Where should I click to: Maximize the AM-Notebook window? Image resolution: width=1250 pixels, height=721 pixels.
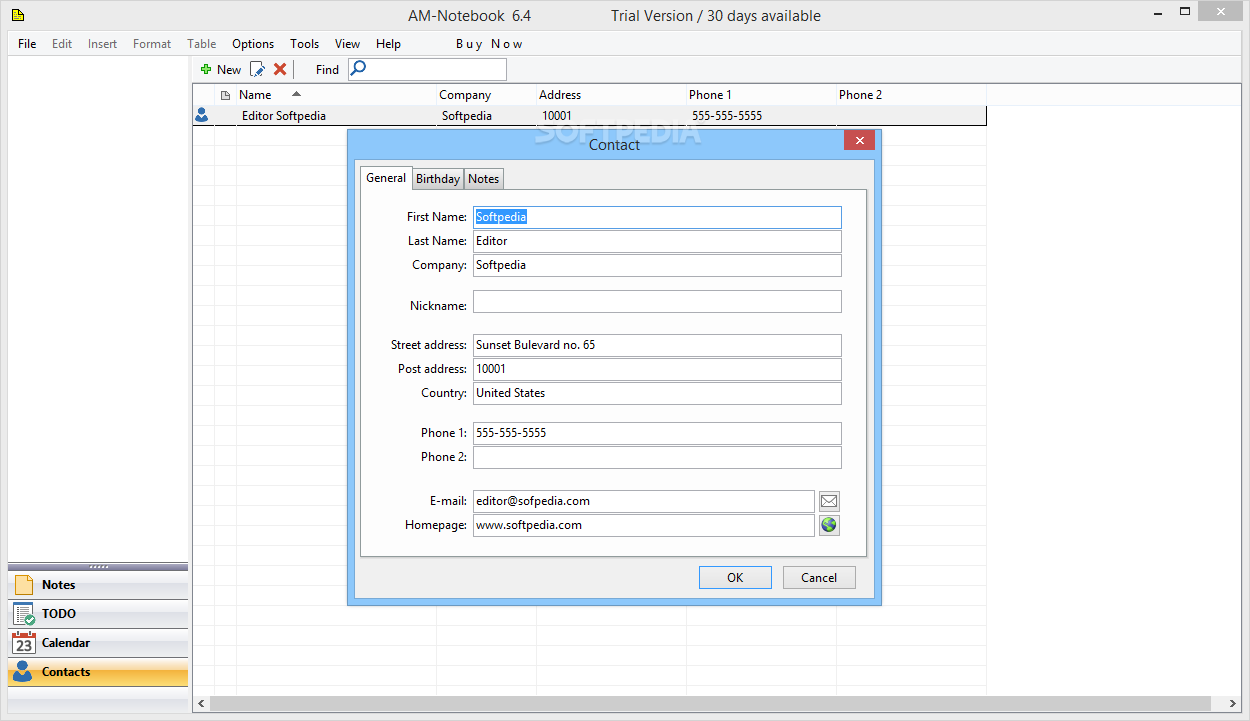[x=1185, y=12]
